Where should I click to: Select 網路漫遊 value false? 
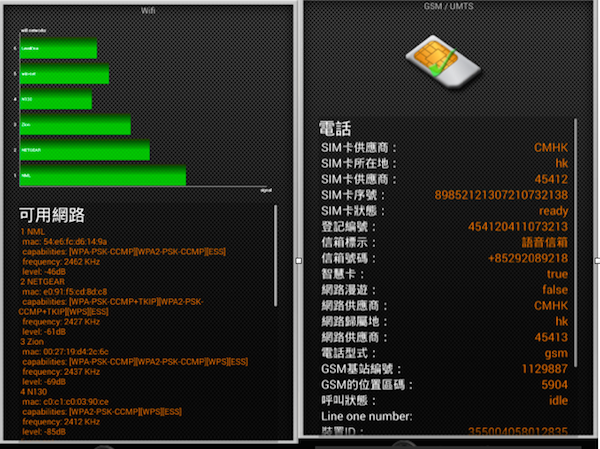pos(555,290)
